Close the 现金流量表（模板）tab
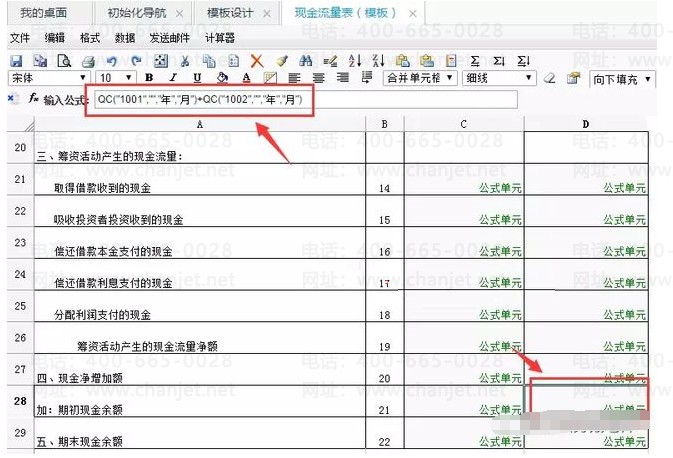673x458 pixels. click(x=412, y=14)
